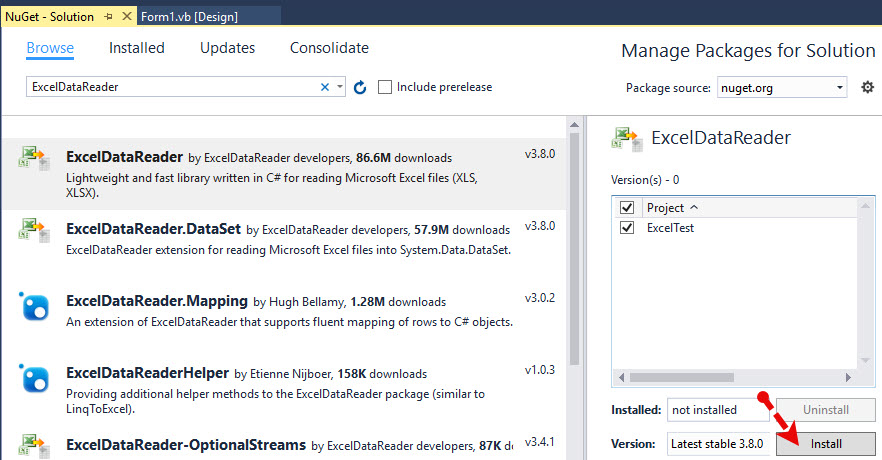The width and height of the screenshot is (882, 460).
Task: Open package source settings gear
Action: 867,87
